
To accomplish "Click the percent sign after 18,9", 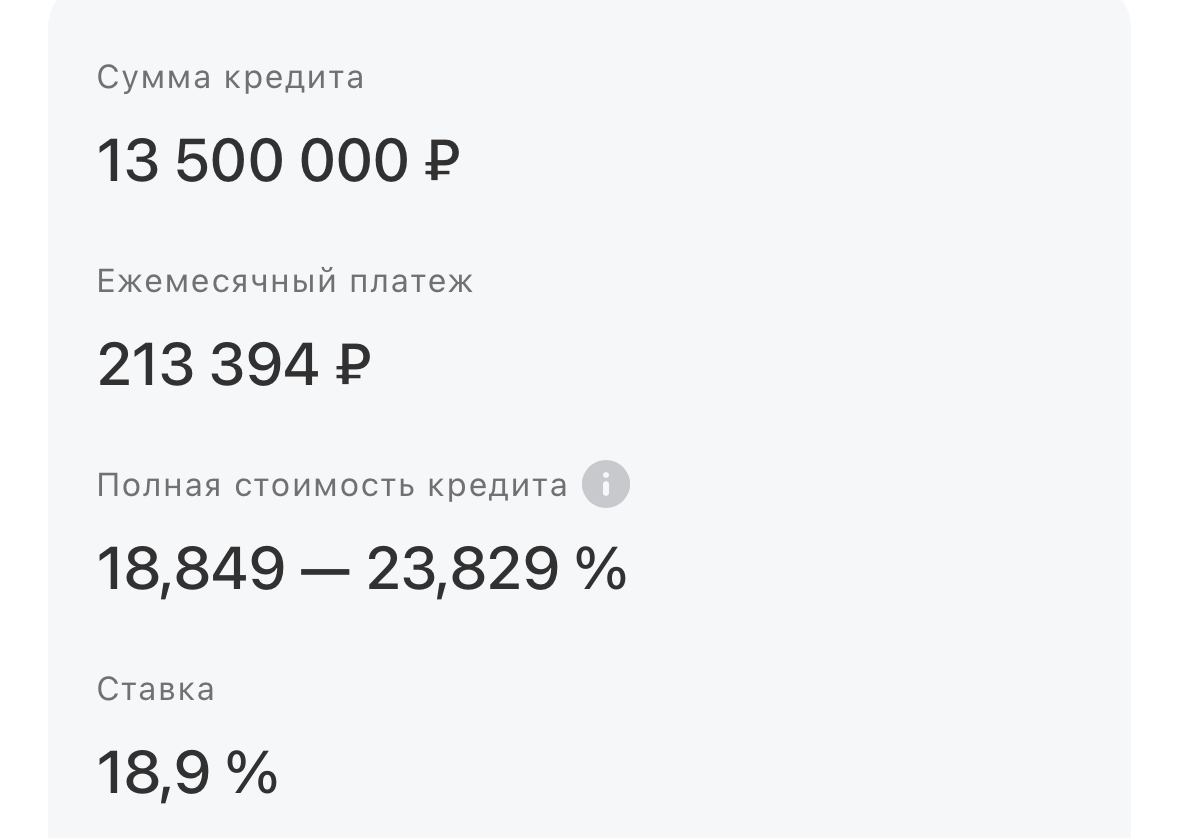I will (252, 772).
